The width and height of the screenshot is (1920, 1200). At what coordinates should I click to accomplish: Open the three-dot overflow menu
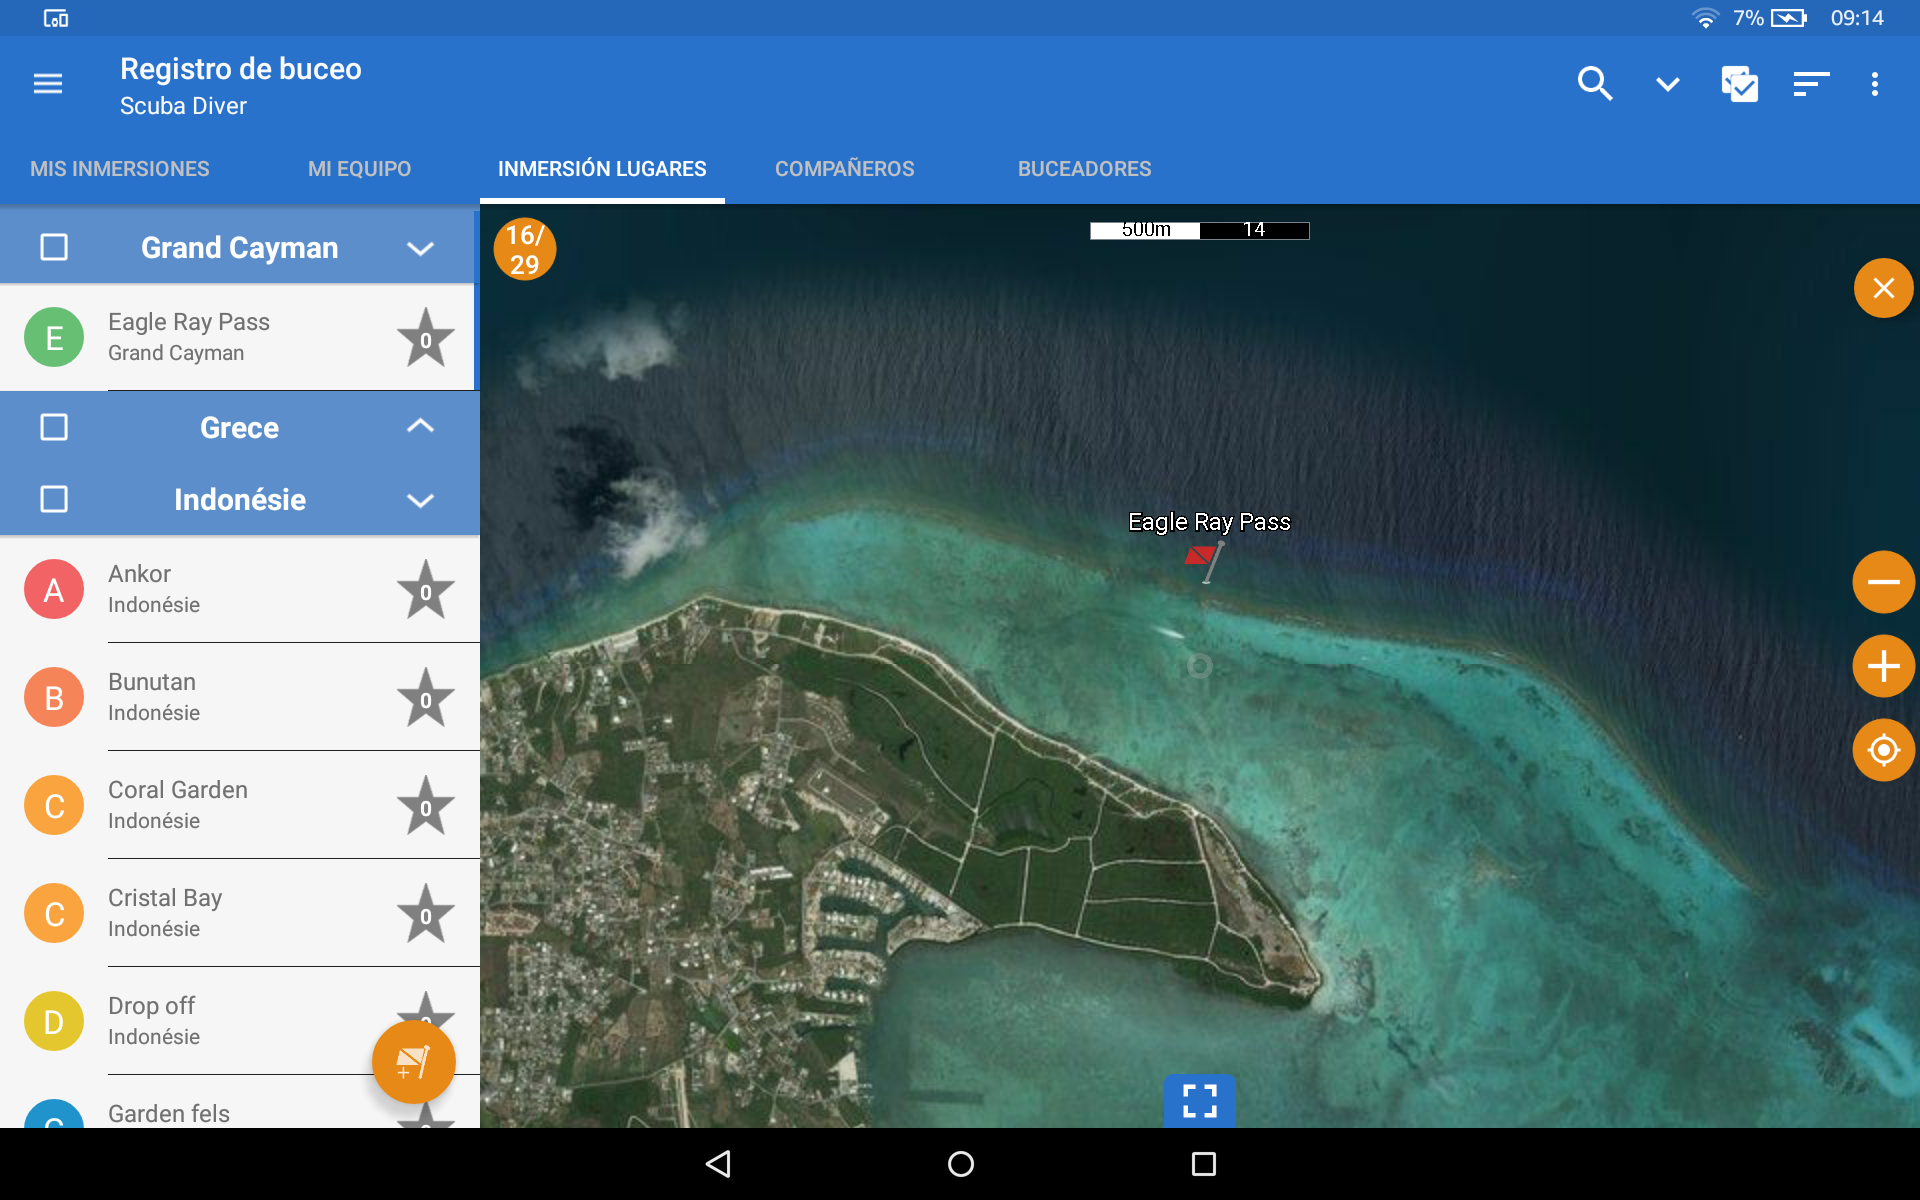(x=1875, y=84)
